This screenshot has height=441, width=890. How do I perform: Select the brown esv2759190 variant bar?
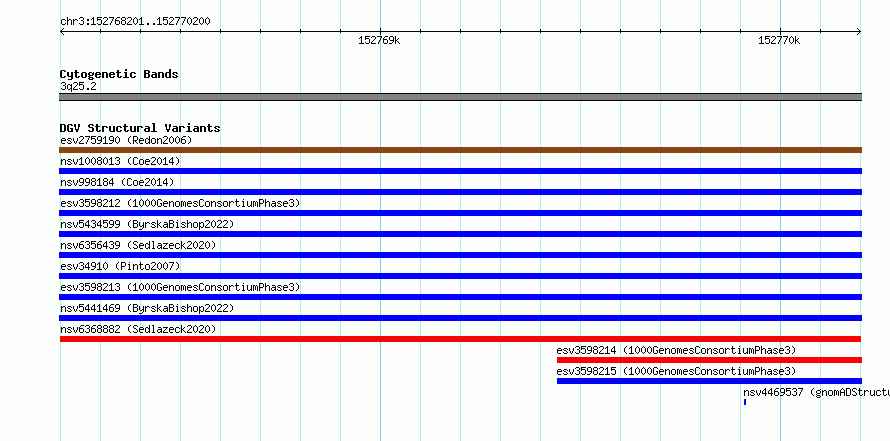click(x=460, y=150)
